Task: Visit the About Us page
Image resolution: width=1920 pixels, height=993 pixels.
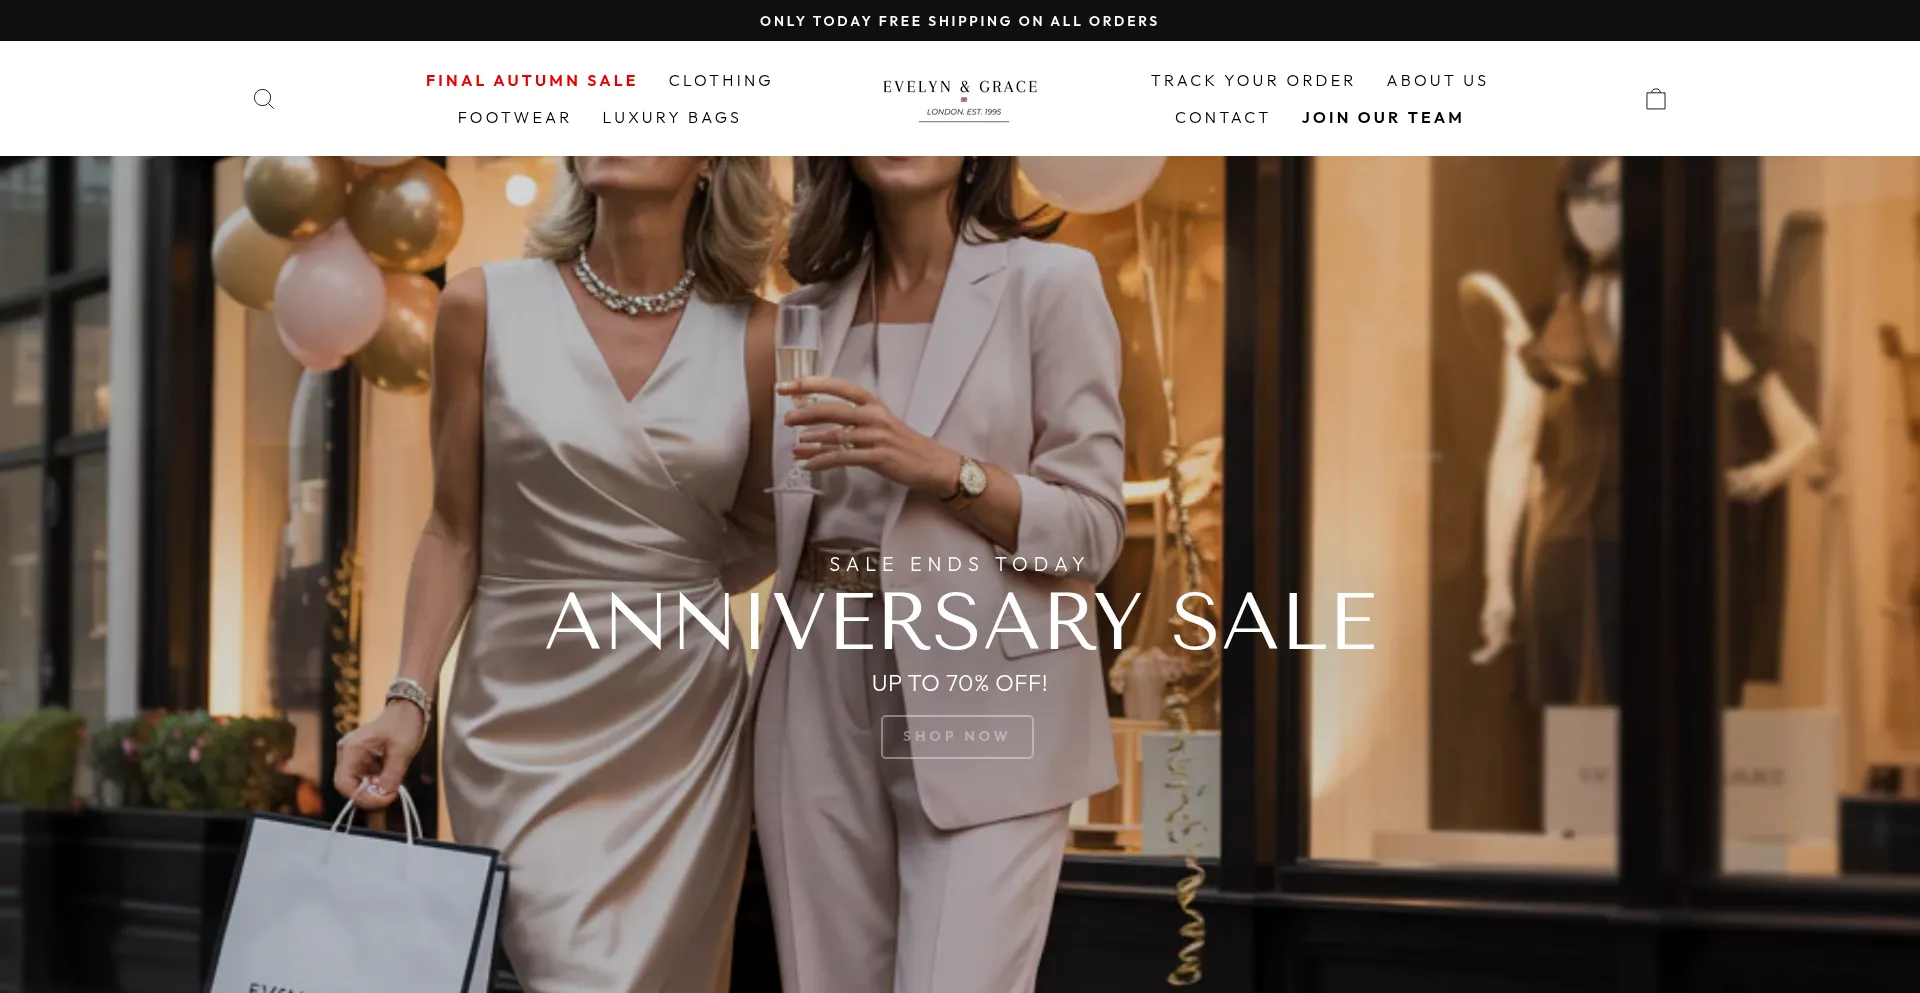Action: pyautogui.click(x=1437, y=81)
